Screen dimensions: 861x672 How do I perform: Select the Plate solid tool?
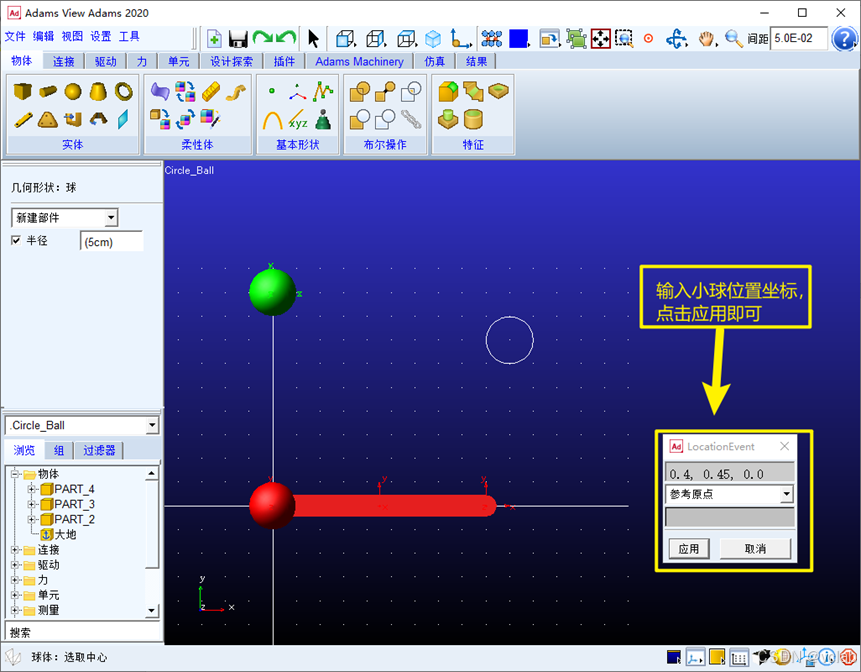48,119
